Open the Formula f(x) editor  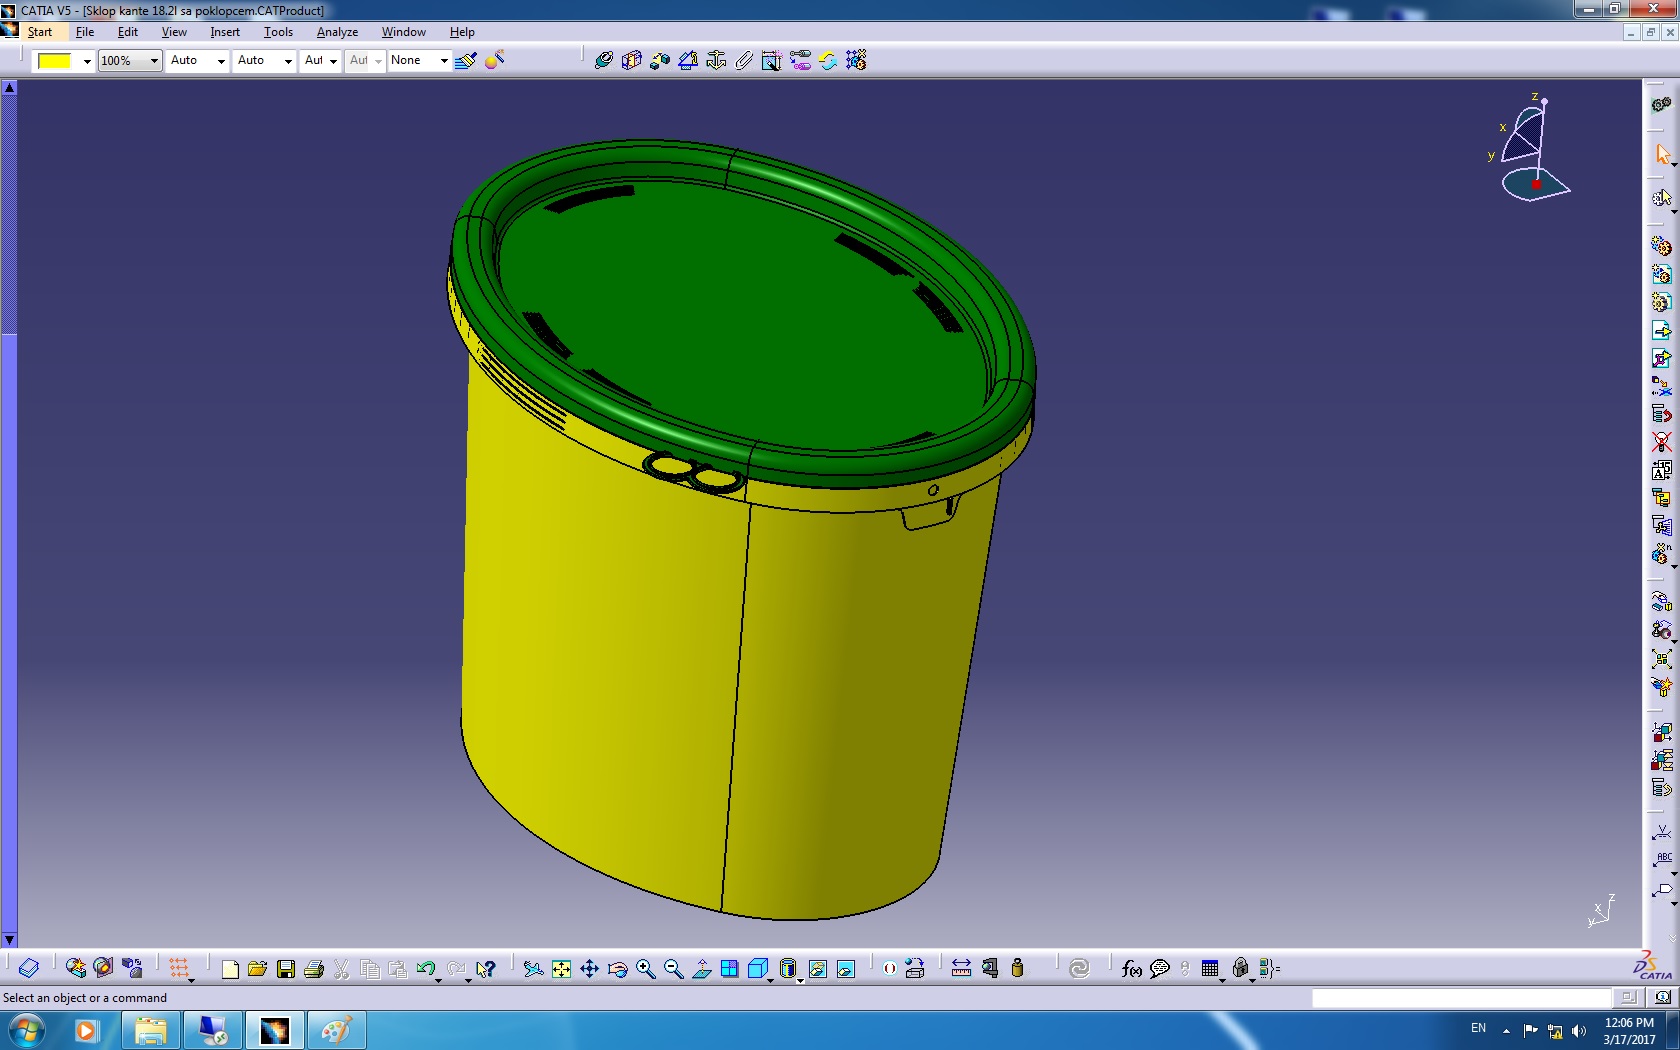pos(1131,968)
